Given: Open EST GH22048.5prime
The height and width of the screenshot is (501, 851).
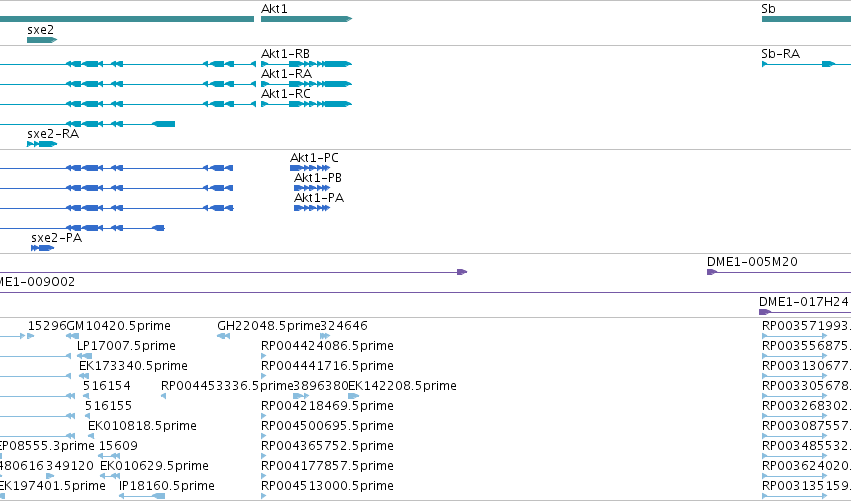Looking at the screenshot, I should point(269,326).
